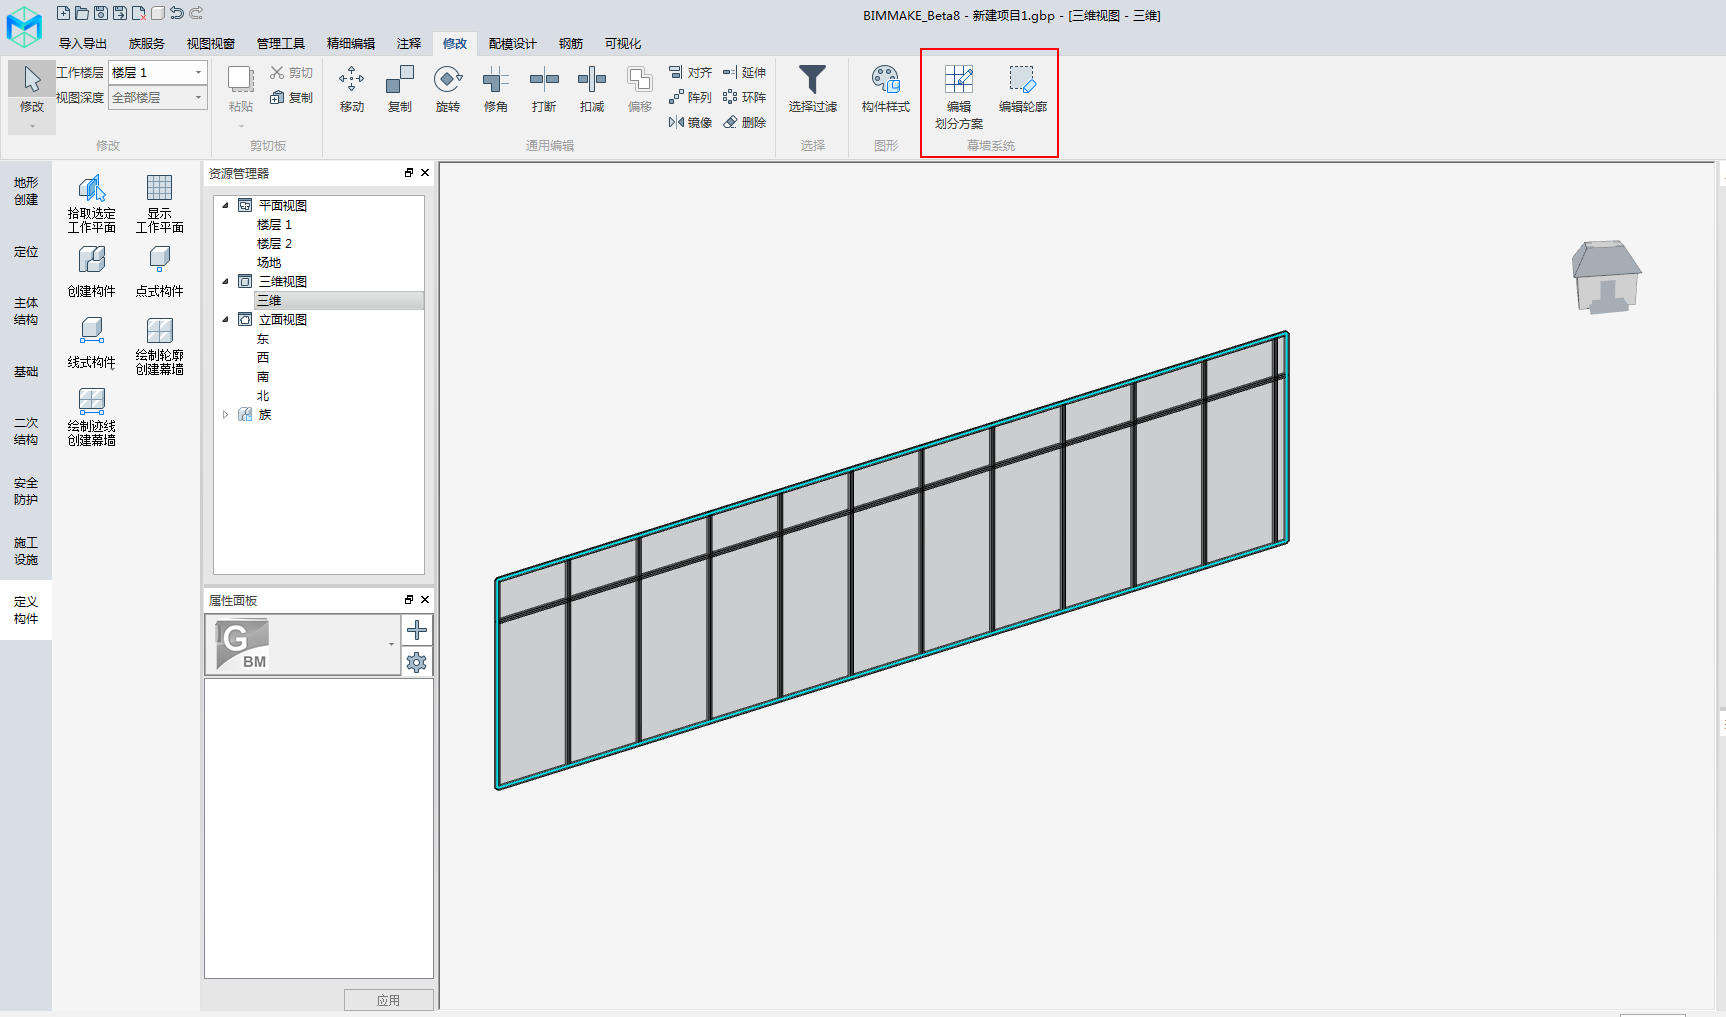Open the 钢筋 ribbon tab
Viewport: 1726px width, 1017px height.
click(571, 44)
